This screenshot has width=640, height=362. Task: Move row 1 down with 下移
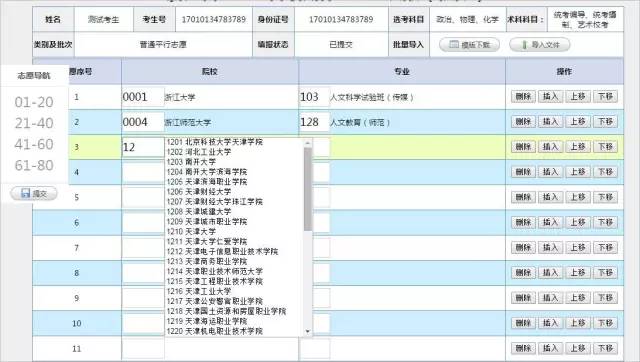pyautogui.click(x=605, y=97)
